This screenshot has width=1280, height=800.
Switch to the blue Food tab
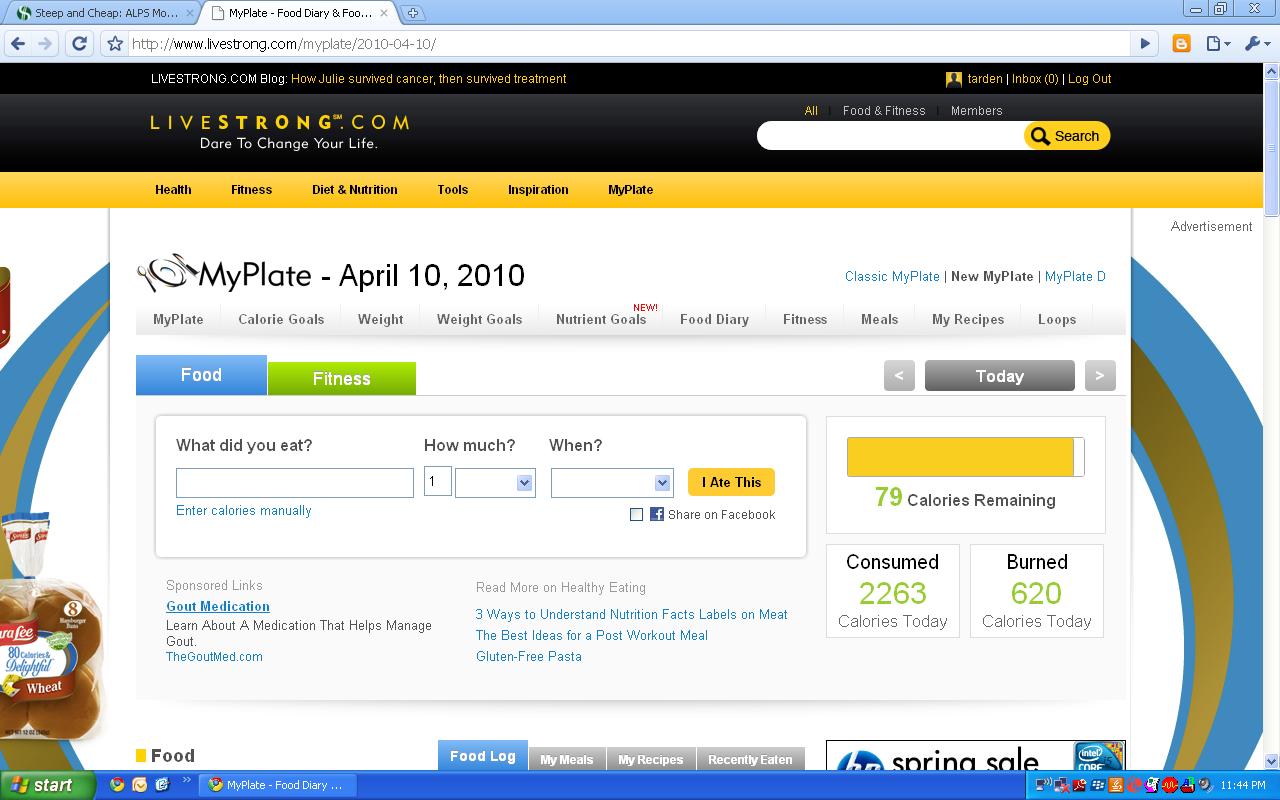click(x=201, y=375)
